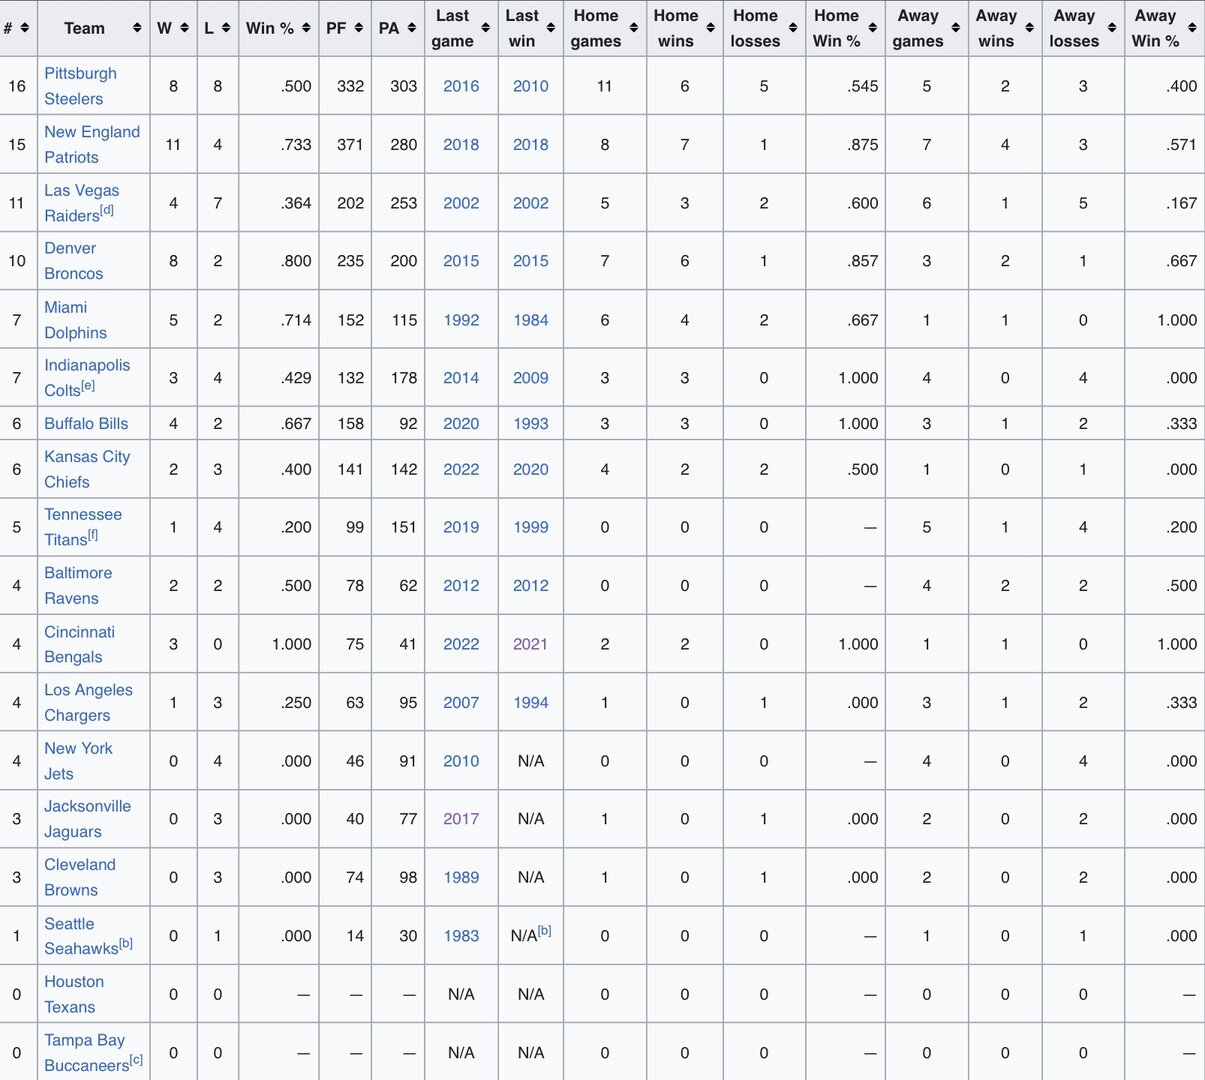Open the Pittsburgh Steelers team link

point(80,86)
